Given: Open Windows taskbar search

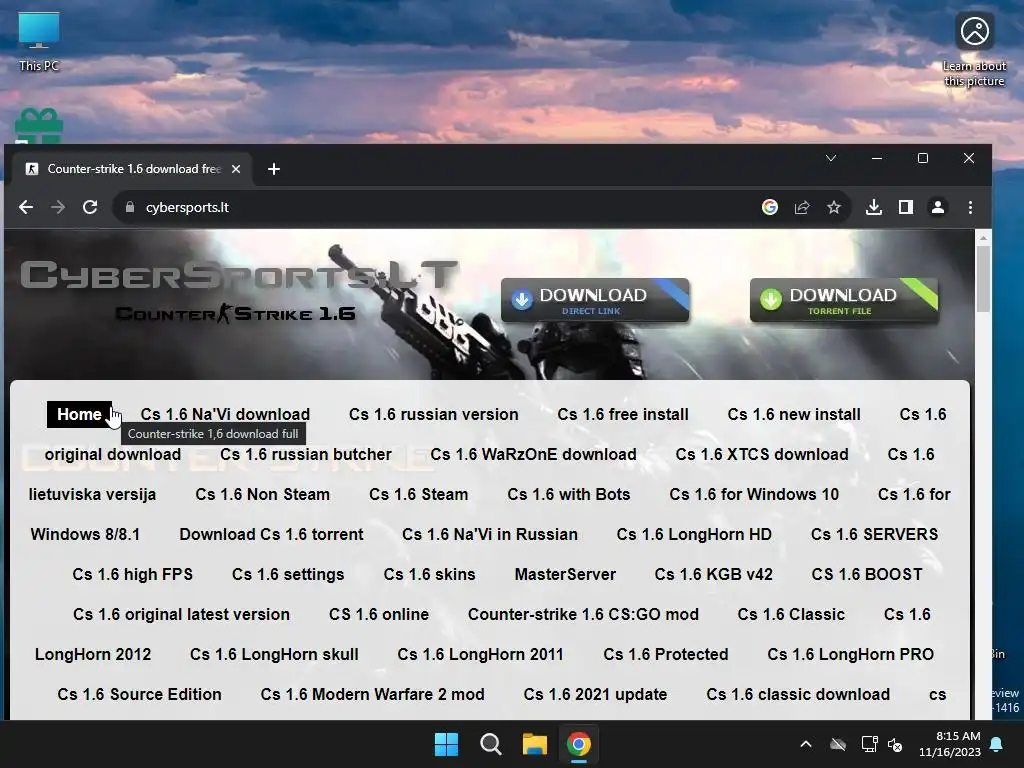Looking at the screenshot, I should point(490,744).
